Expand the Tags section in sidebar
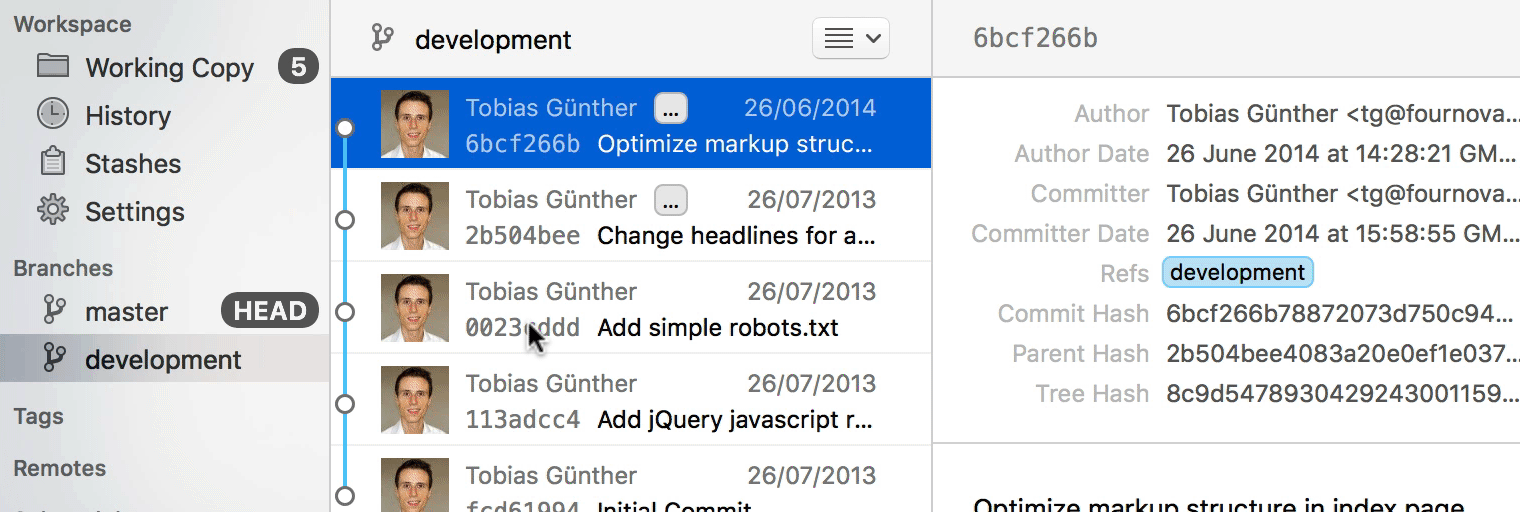This screenshot has height=512, width=1520. [x=39, y=417]
